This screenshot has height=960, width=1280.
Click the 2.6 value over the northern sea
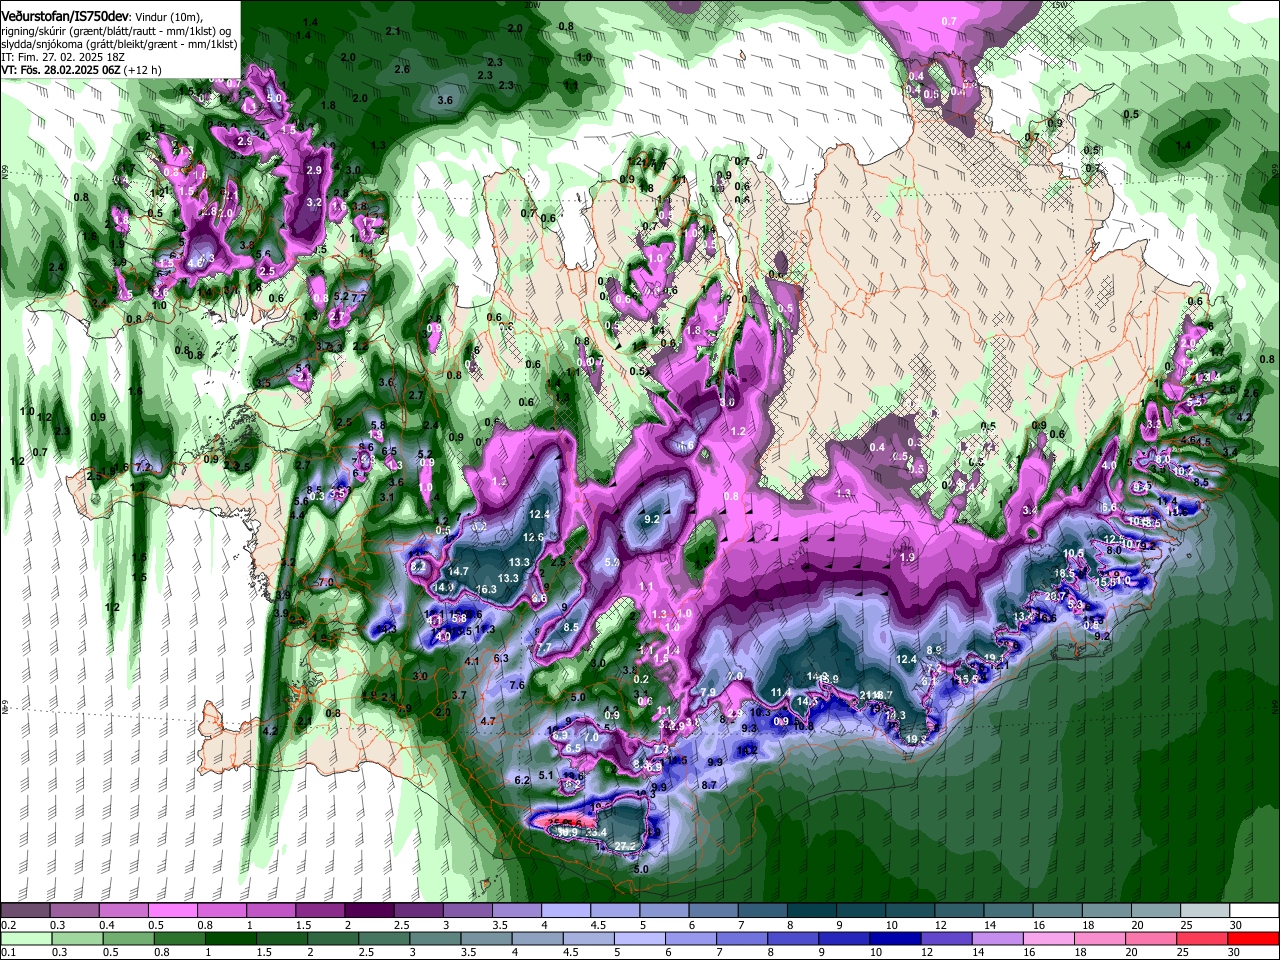tap(402, 69)
